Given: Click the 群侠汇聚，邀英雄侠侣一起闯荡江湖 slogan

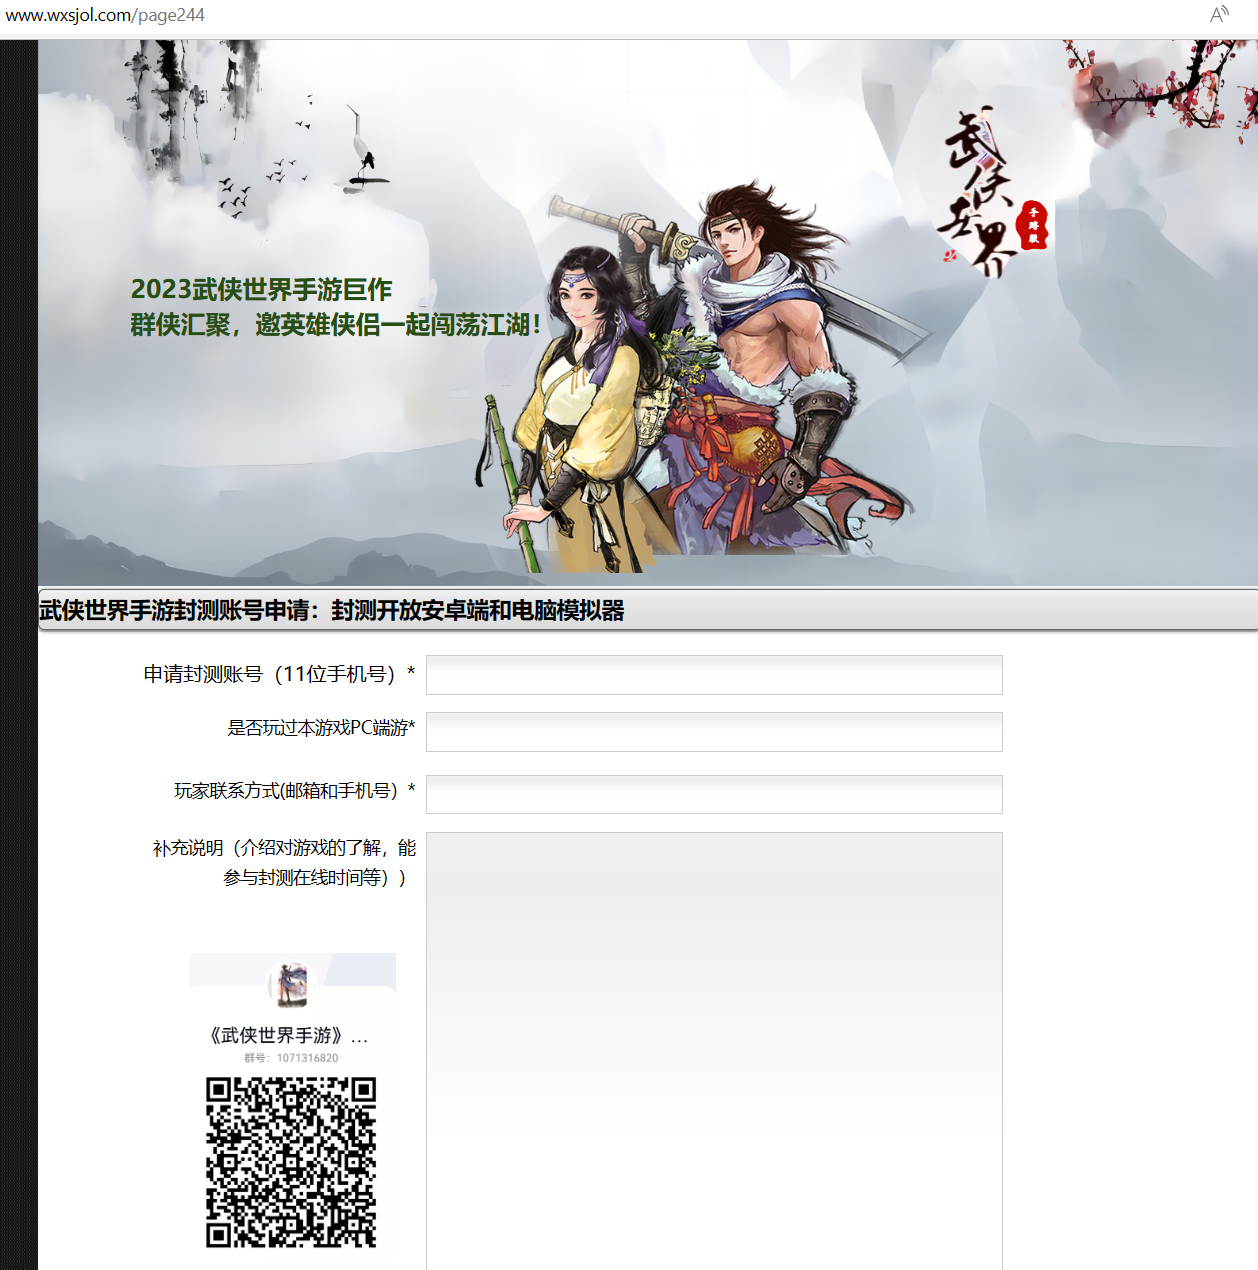Looking at the screenshot, I should coord(336,325).
